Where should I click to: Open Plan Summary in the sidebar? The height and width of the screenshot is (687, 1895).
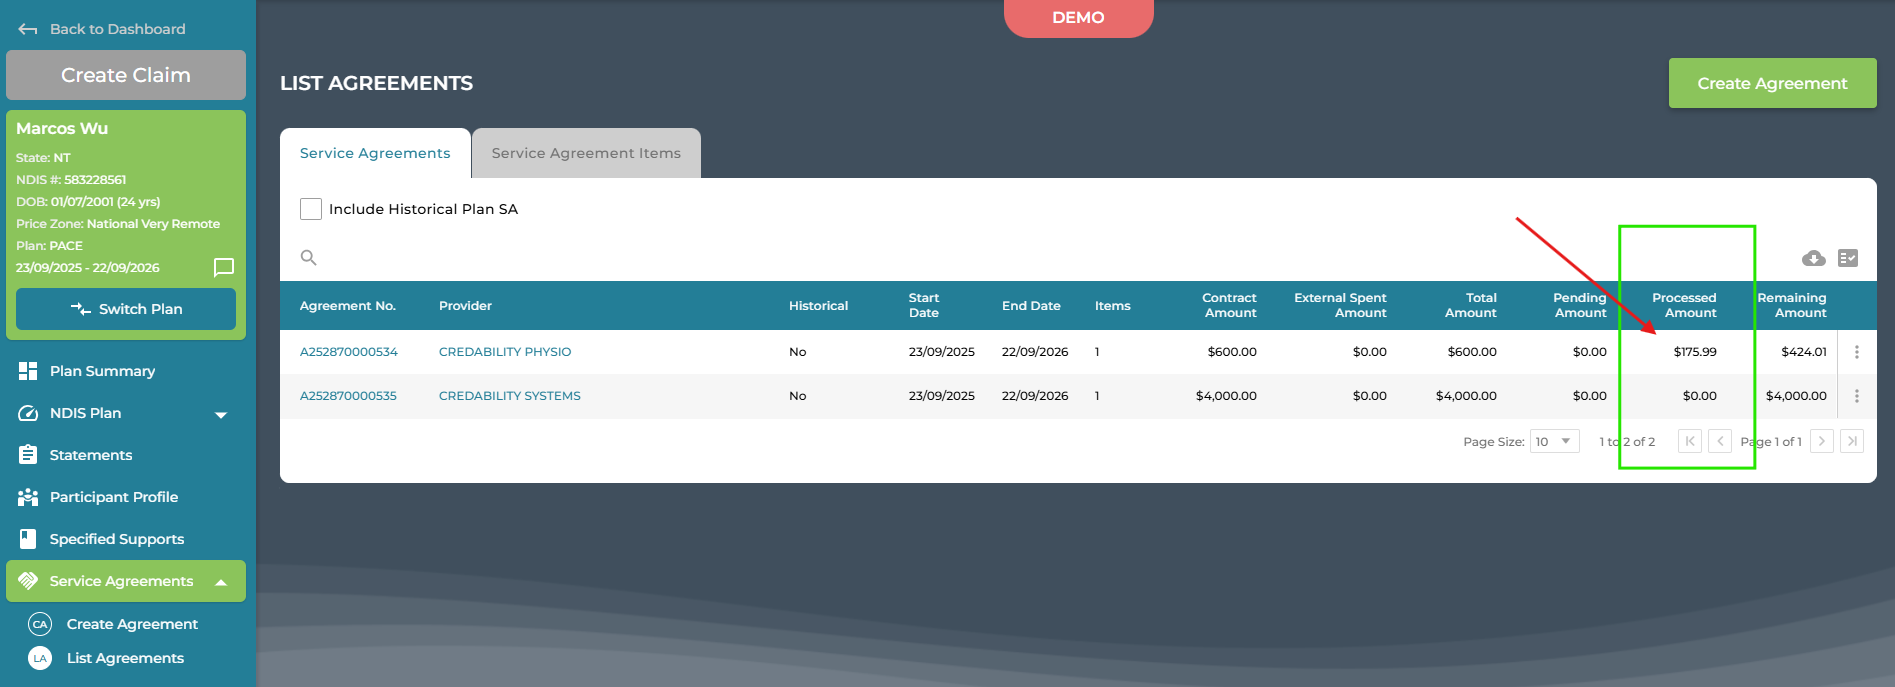click(x=102, y=371)
